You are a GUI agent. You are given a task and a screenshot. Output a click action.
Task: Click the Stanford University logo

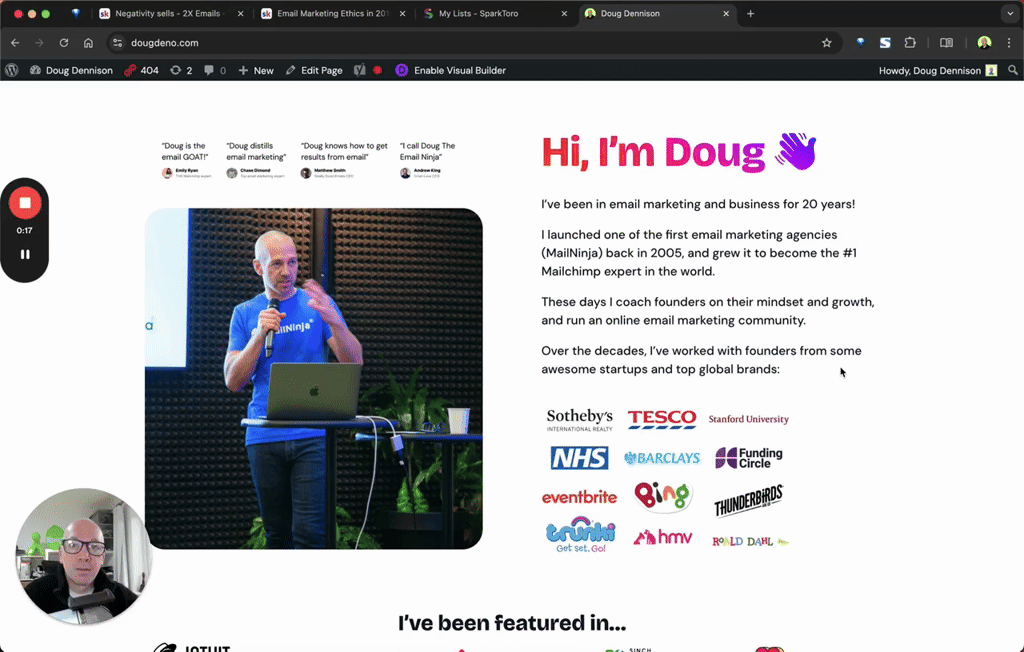tap(748, 419)
